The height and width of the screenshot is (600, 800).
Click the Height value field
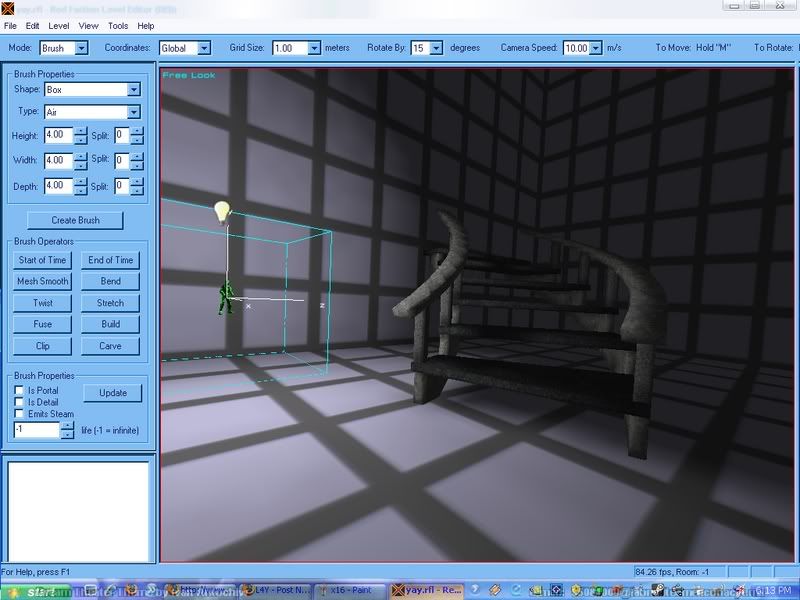pos(58,135)
